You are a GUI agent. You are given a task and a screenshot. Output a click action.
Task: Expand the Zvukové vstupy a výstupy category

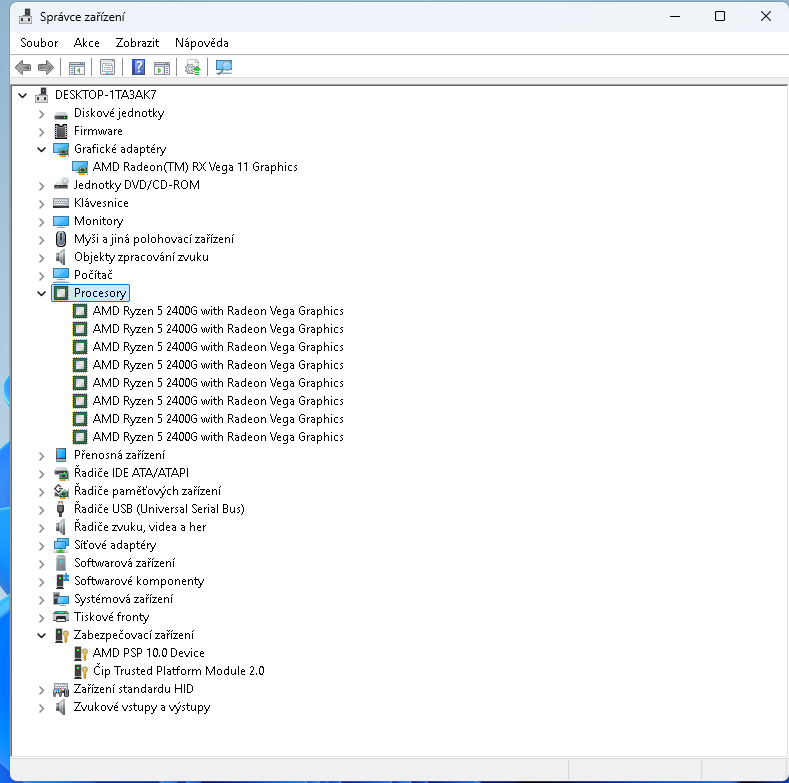coord(41,708)
